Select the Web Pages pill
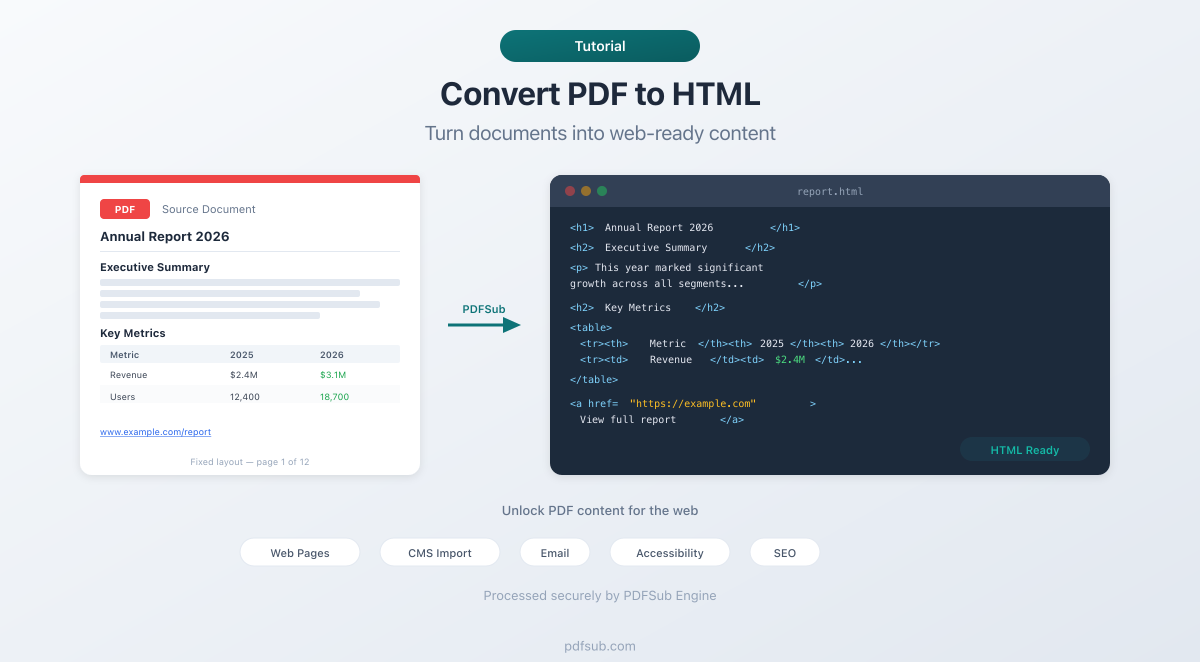 click(x=300, y=552)
